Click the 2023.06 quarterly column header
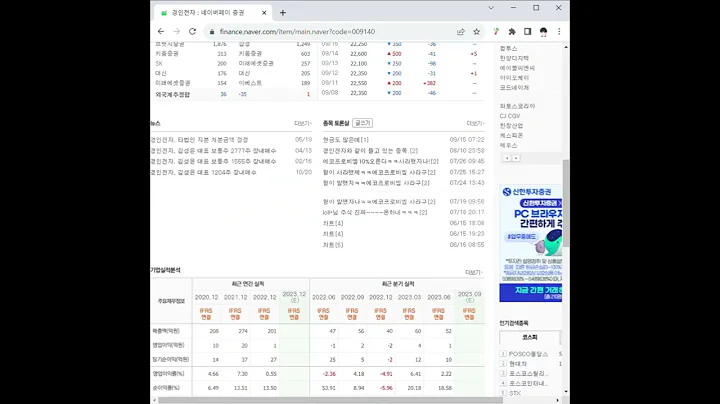 [439, 297]
